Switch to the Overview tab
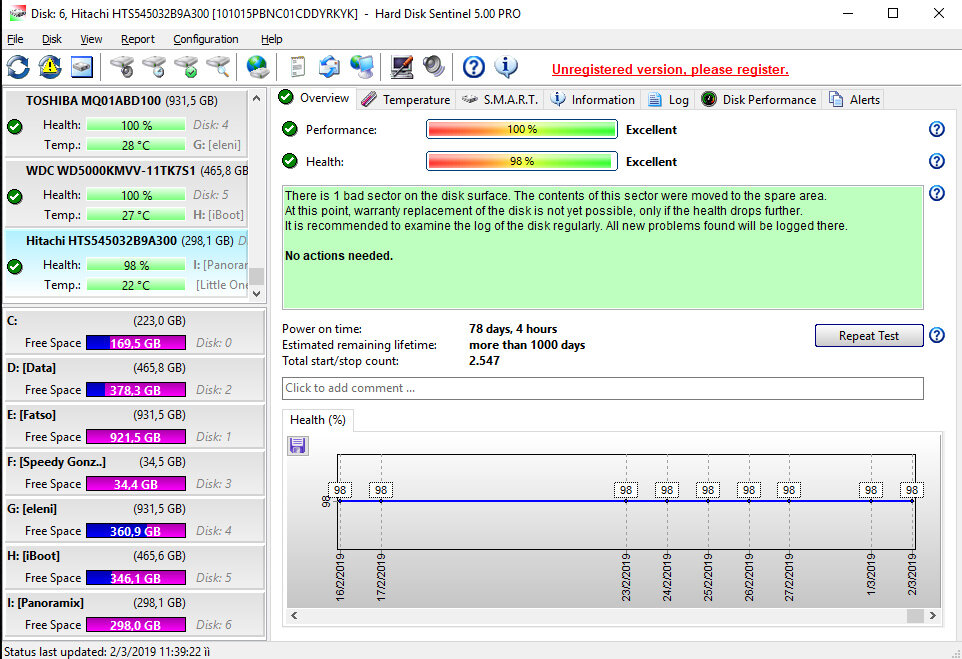The image size is (962, 659). (x=314, y=98)
